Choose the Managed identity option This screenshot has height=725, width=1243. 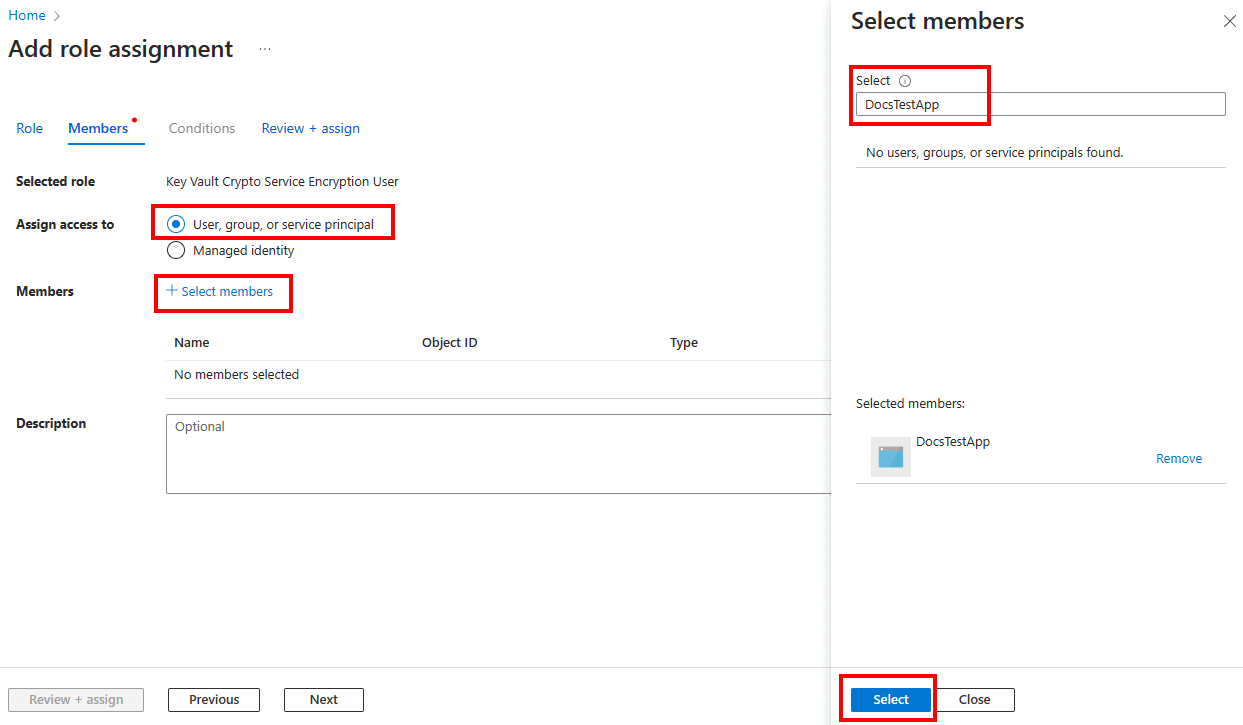tap(176, 250)
